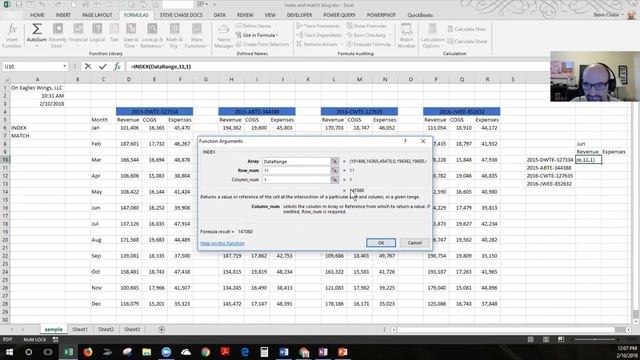Click the help question mark in dialog
Screen dimensions: 640x360
(x=405, y=141)
